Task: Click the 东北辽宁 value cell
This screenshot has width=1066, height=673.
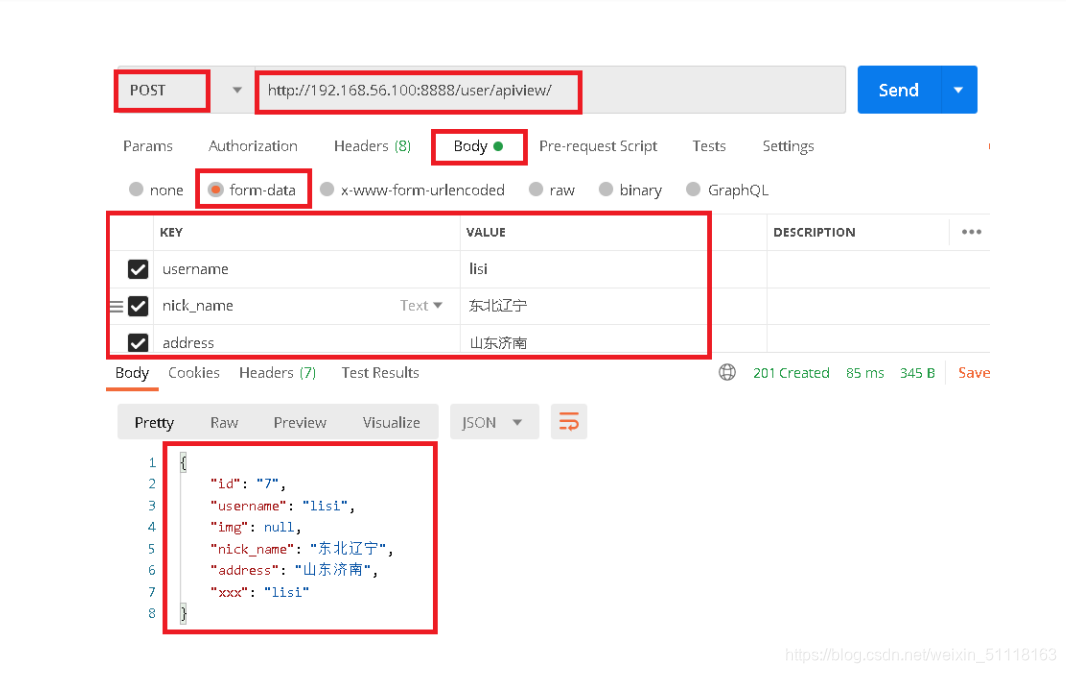Action: 613,306
